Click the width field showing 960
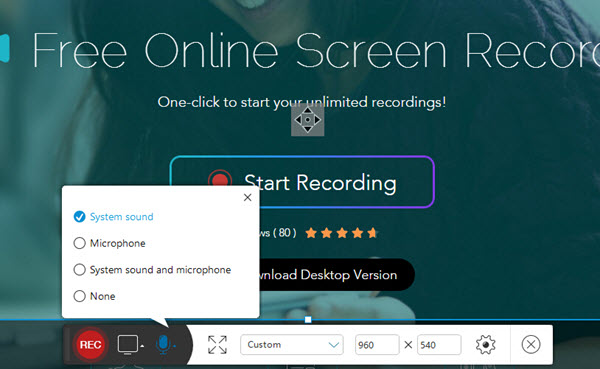Screen dimensions: 600x369 [377, 345]
